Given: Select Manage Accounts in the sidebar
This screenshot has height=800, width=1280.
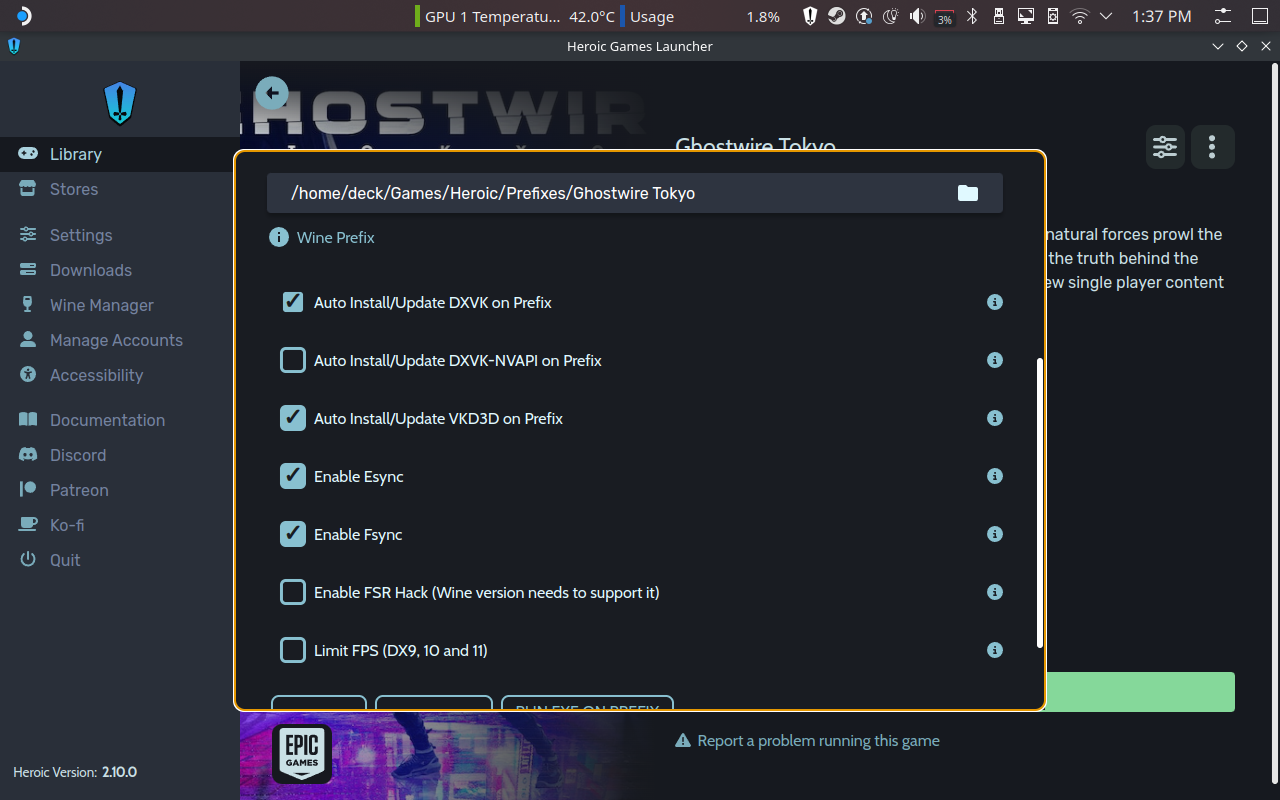Looking at the screenshot, I should [116, 340].
